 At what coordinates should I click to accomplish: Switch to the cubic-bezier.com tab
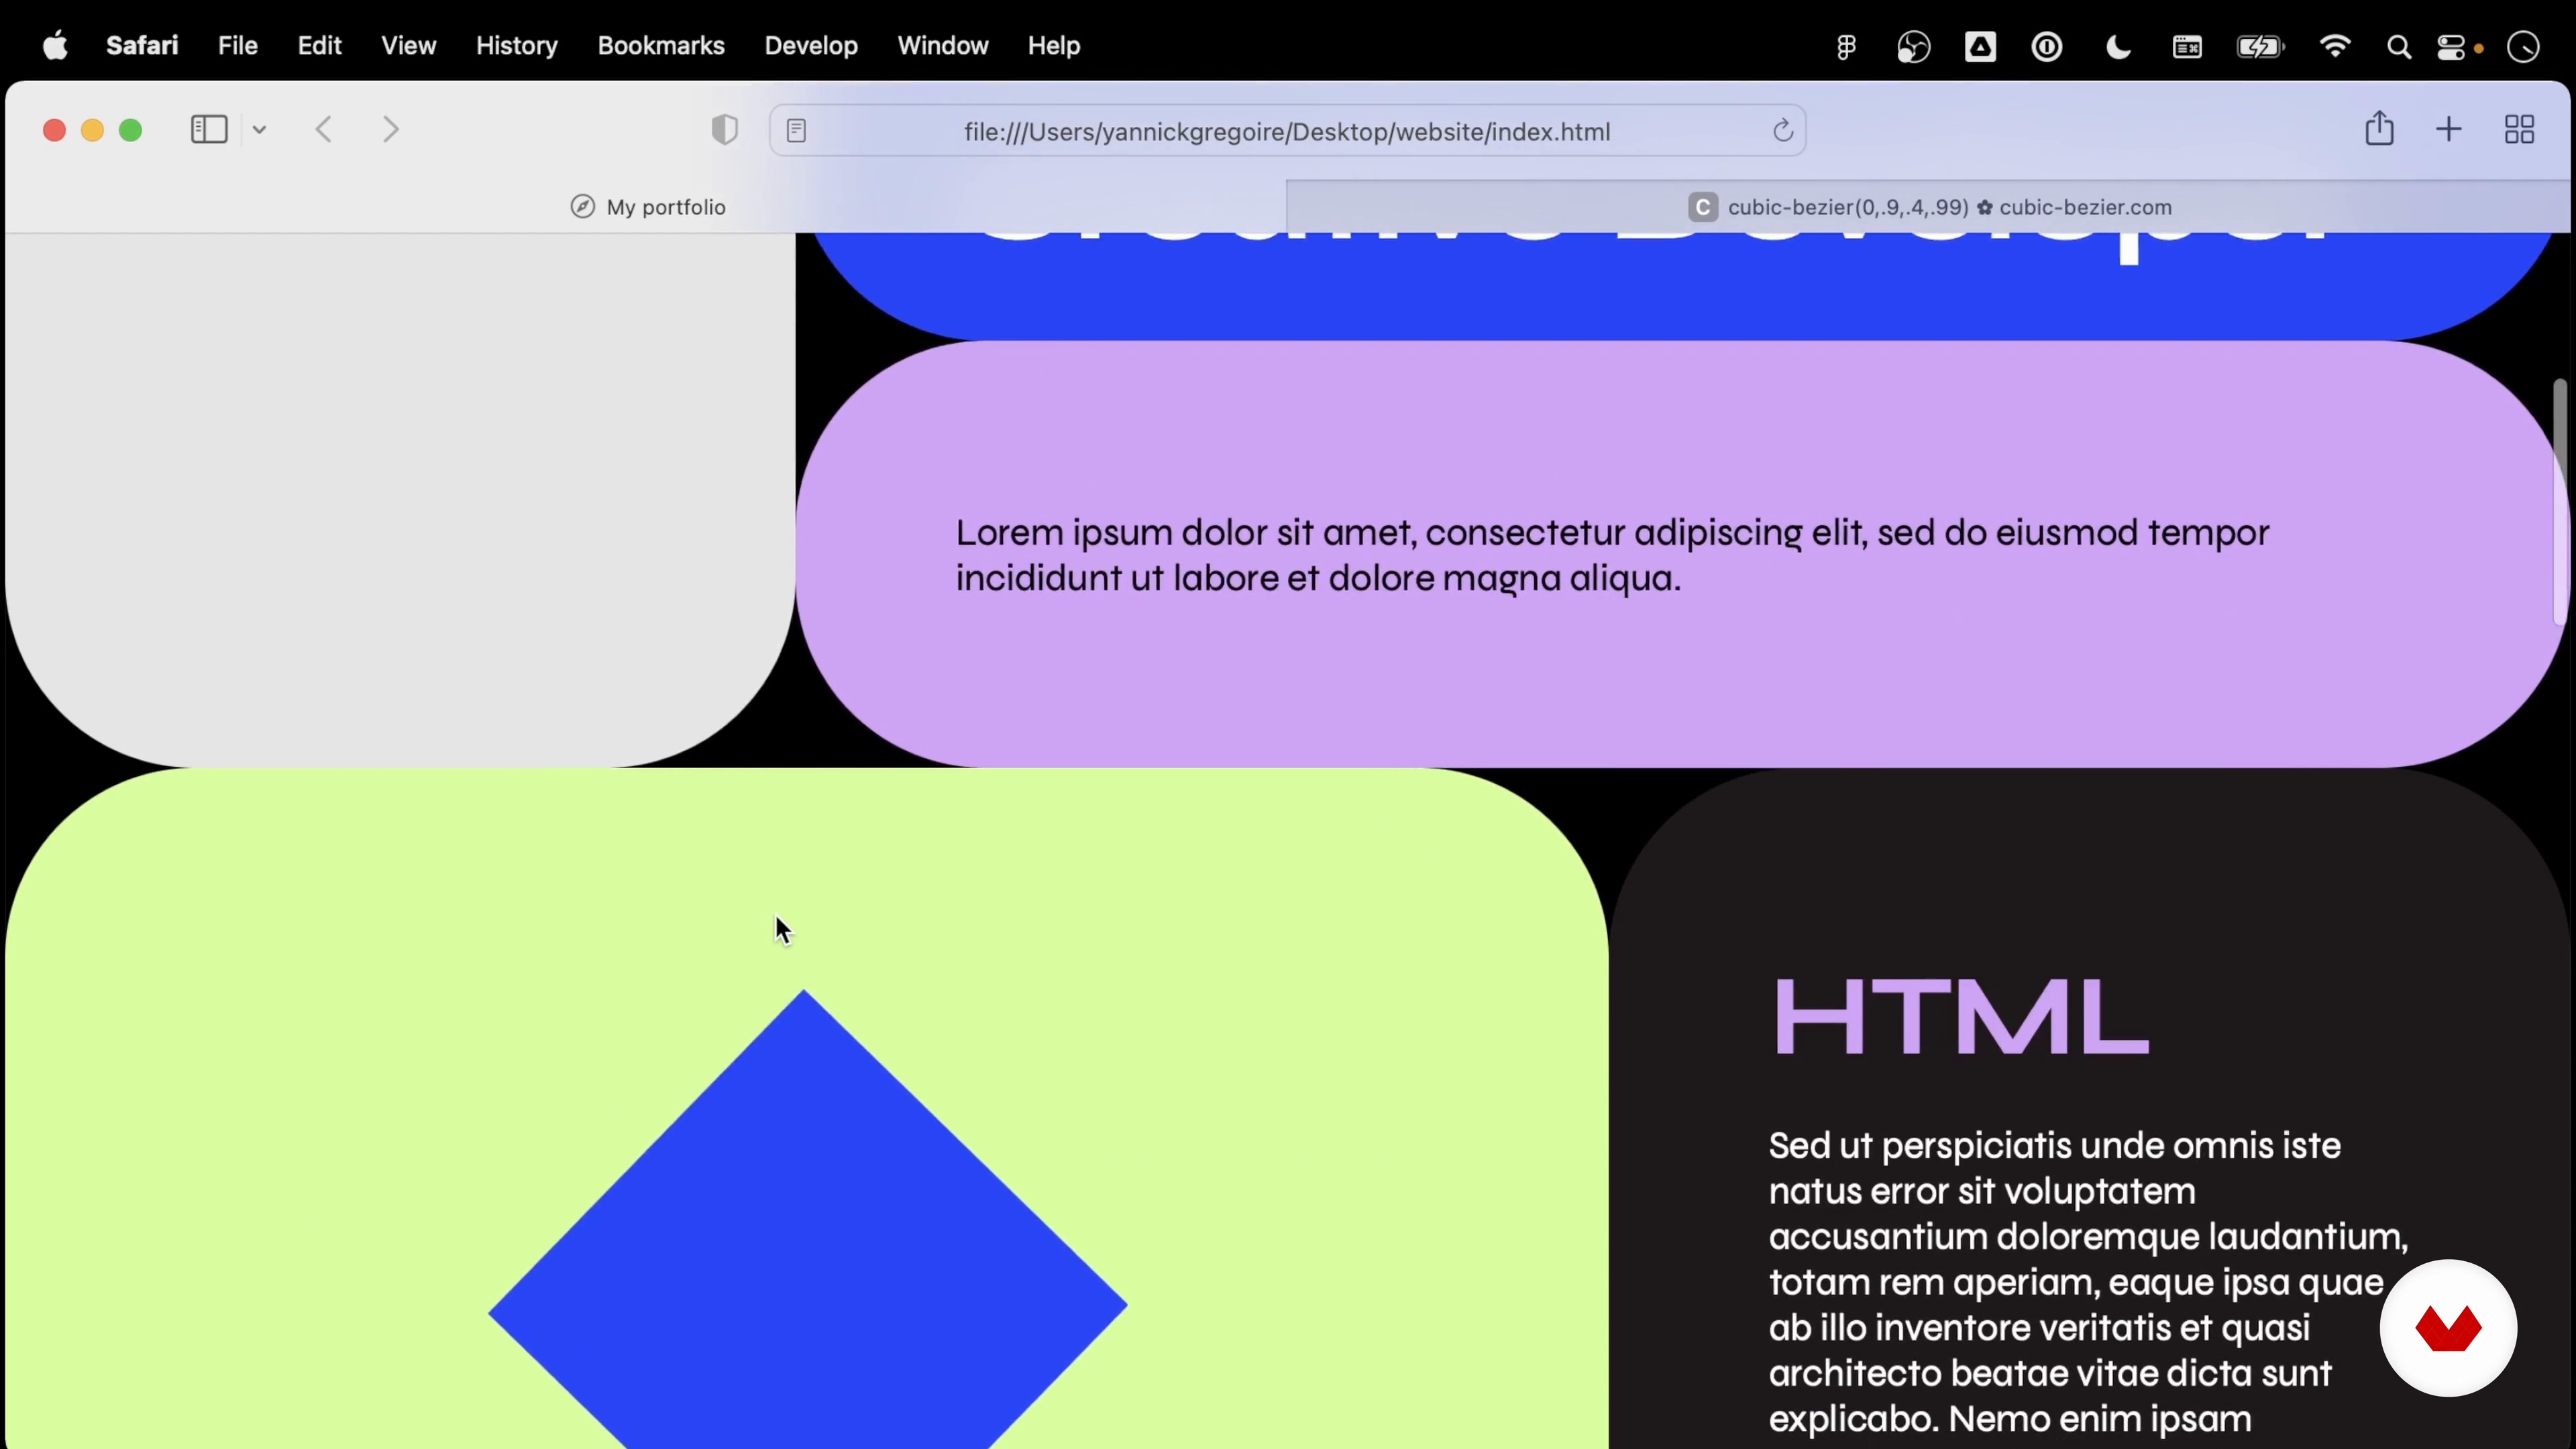[1929, 207]
